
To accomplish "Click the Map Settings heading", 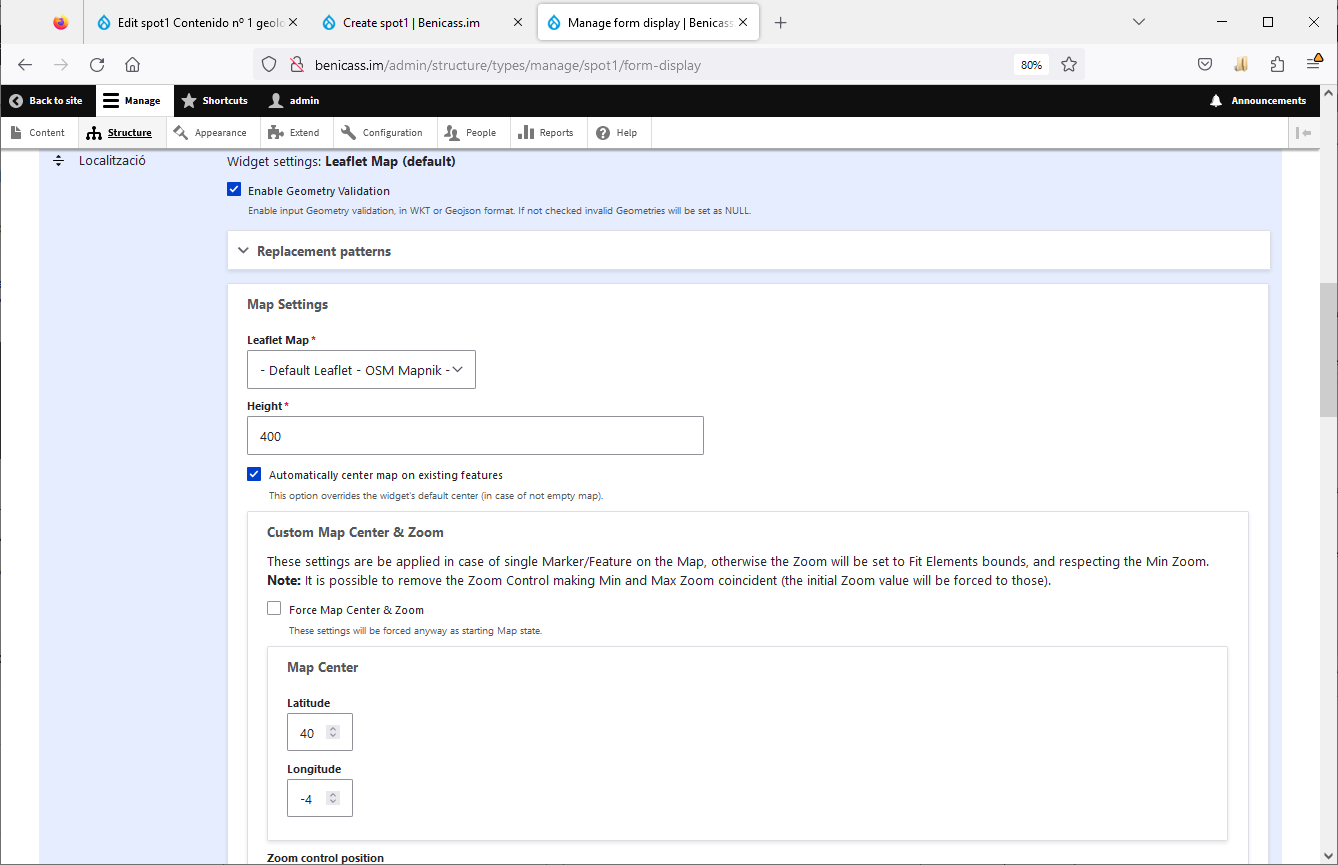I will tap(287, 304).
